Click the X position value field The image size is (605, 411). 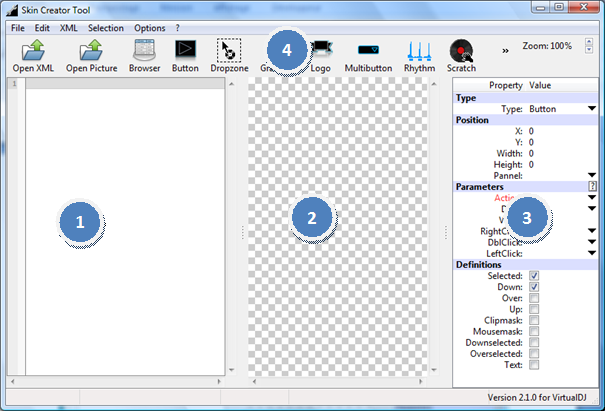(563, 131)
